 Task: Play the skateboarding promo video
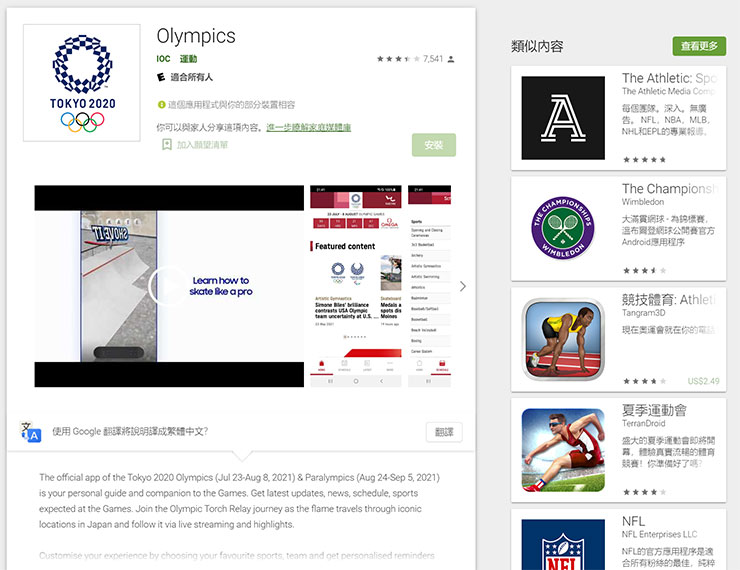(168, 286)
